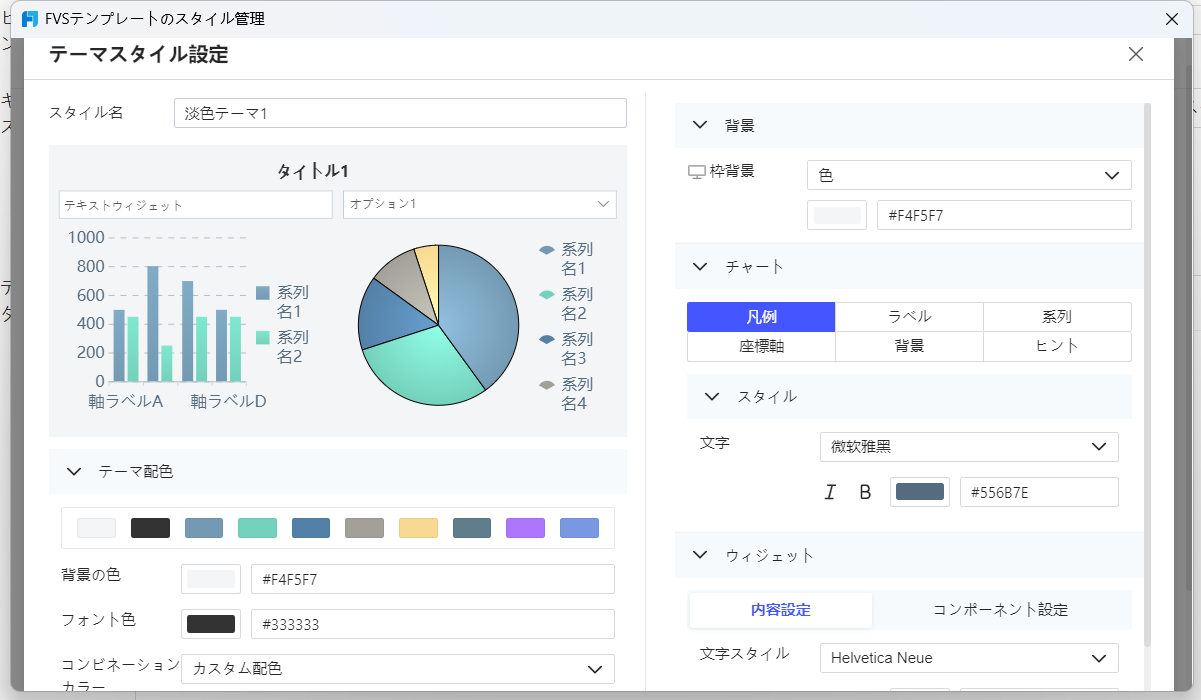Open the カスタム配色 combination dropdown
The height and width of the screenshot is (700, 1201).
[398, 669]
